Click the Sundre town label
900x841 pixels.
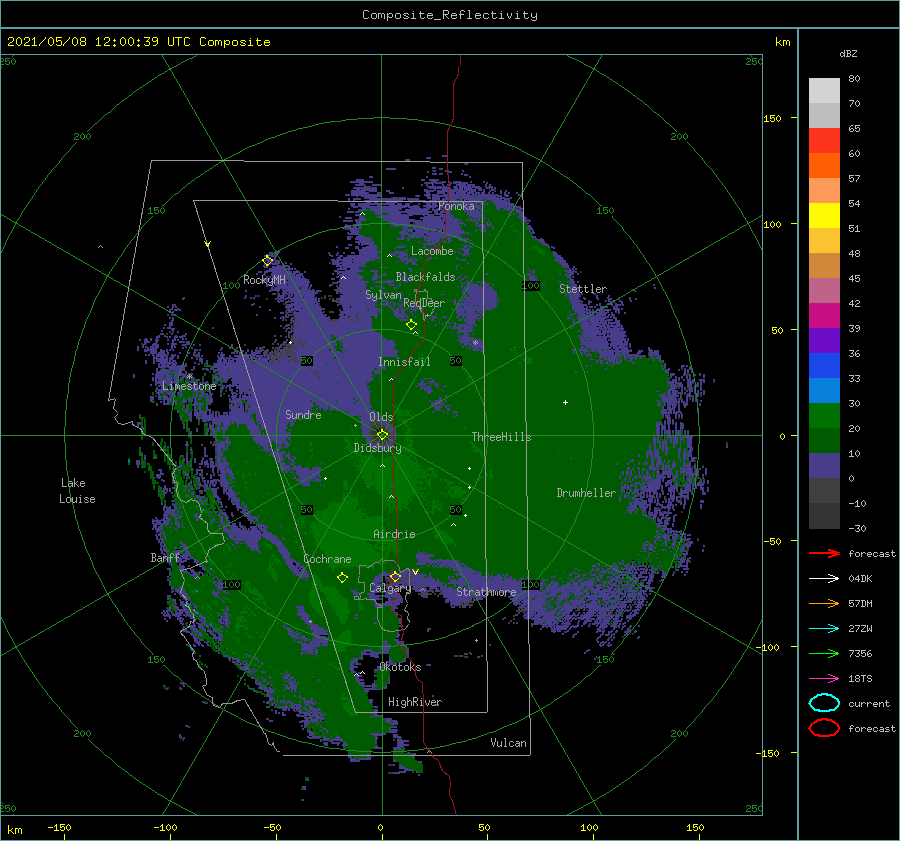point(303,414)
